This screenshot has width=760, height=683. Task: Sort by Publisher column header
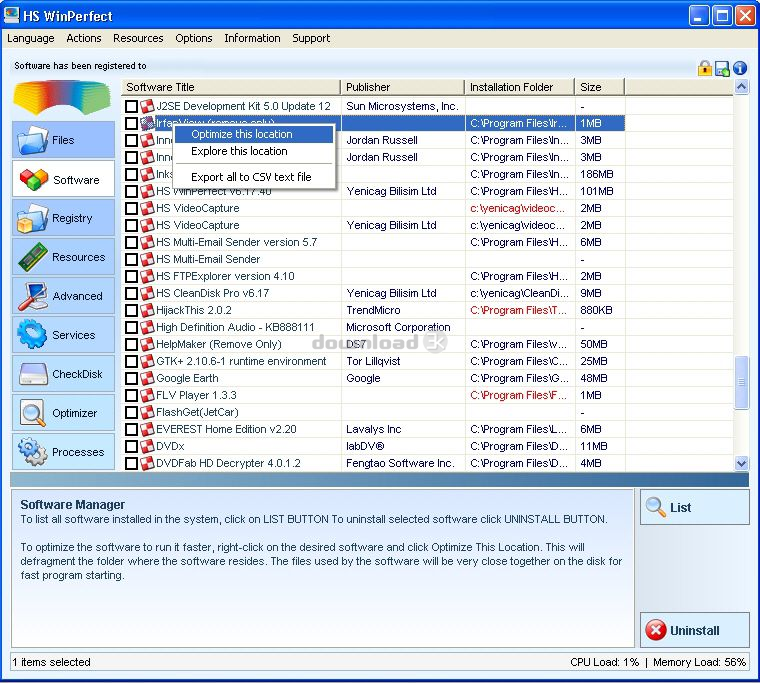click(x=403, y=87)
